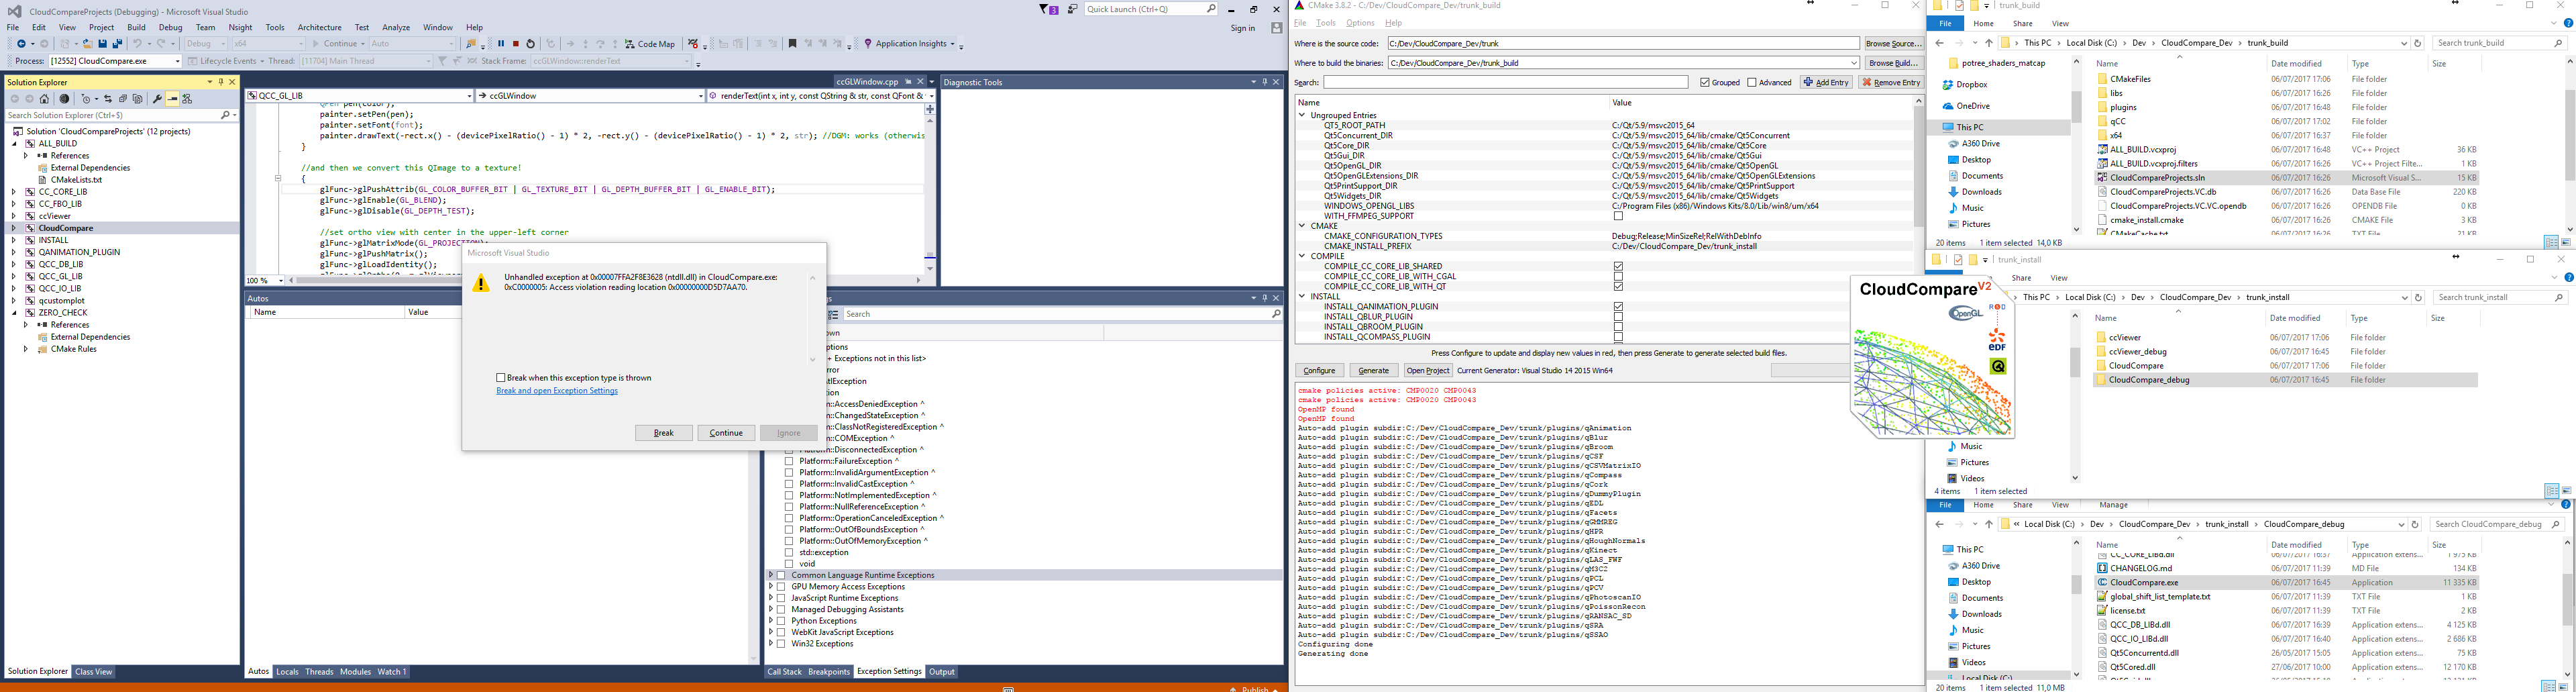Uncheck the Grouped checkbox in CMake
The height and width of the screenshot is (692, 2576).
(x=1705, y=82)
